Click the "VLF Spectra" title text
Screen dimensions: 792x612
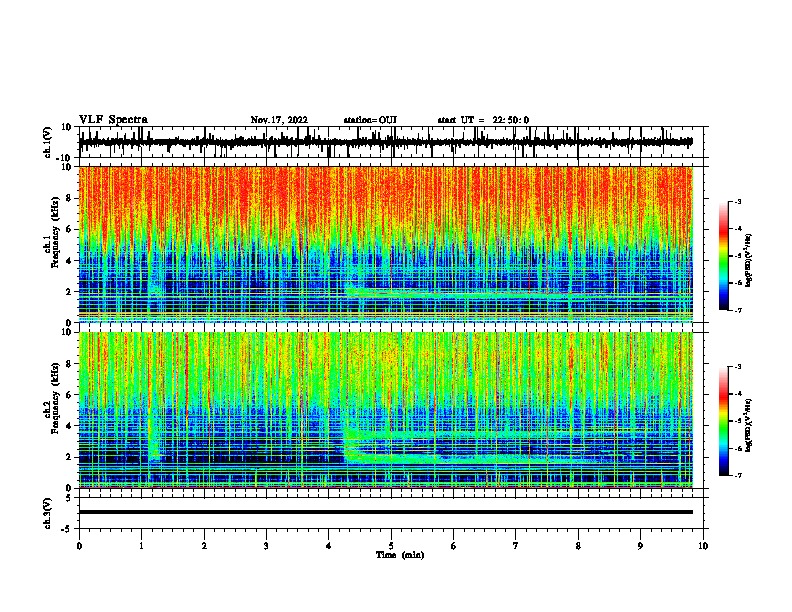click(113, 120)
